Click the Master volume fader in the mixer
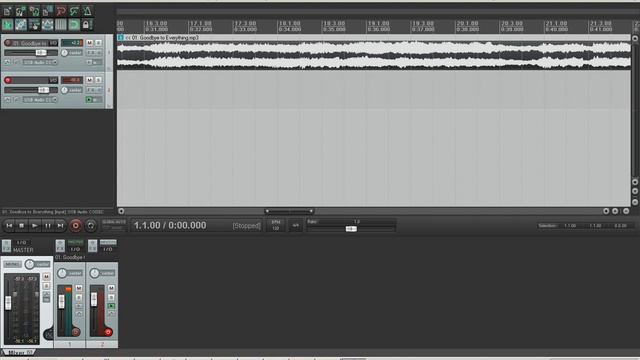This screenshot has height=360, width=640. point(8,303)
